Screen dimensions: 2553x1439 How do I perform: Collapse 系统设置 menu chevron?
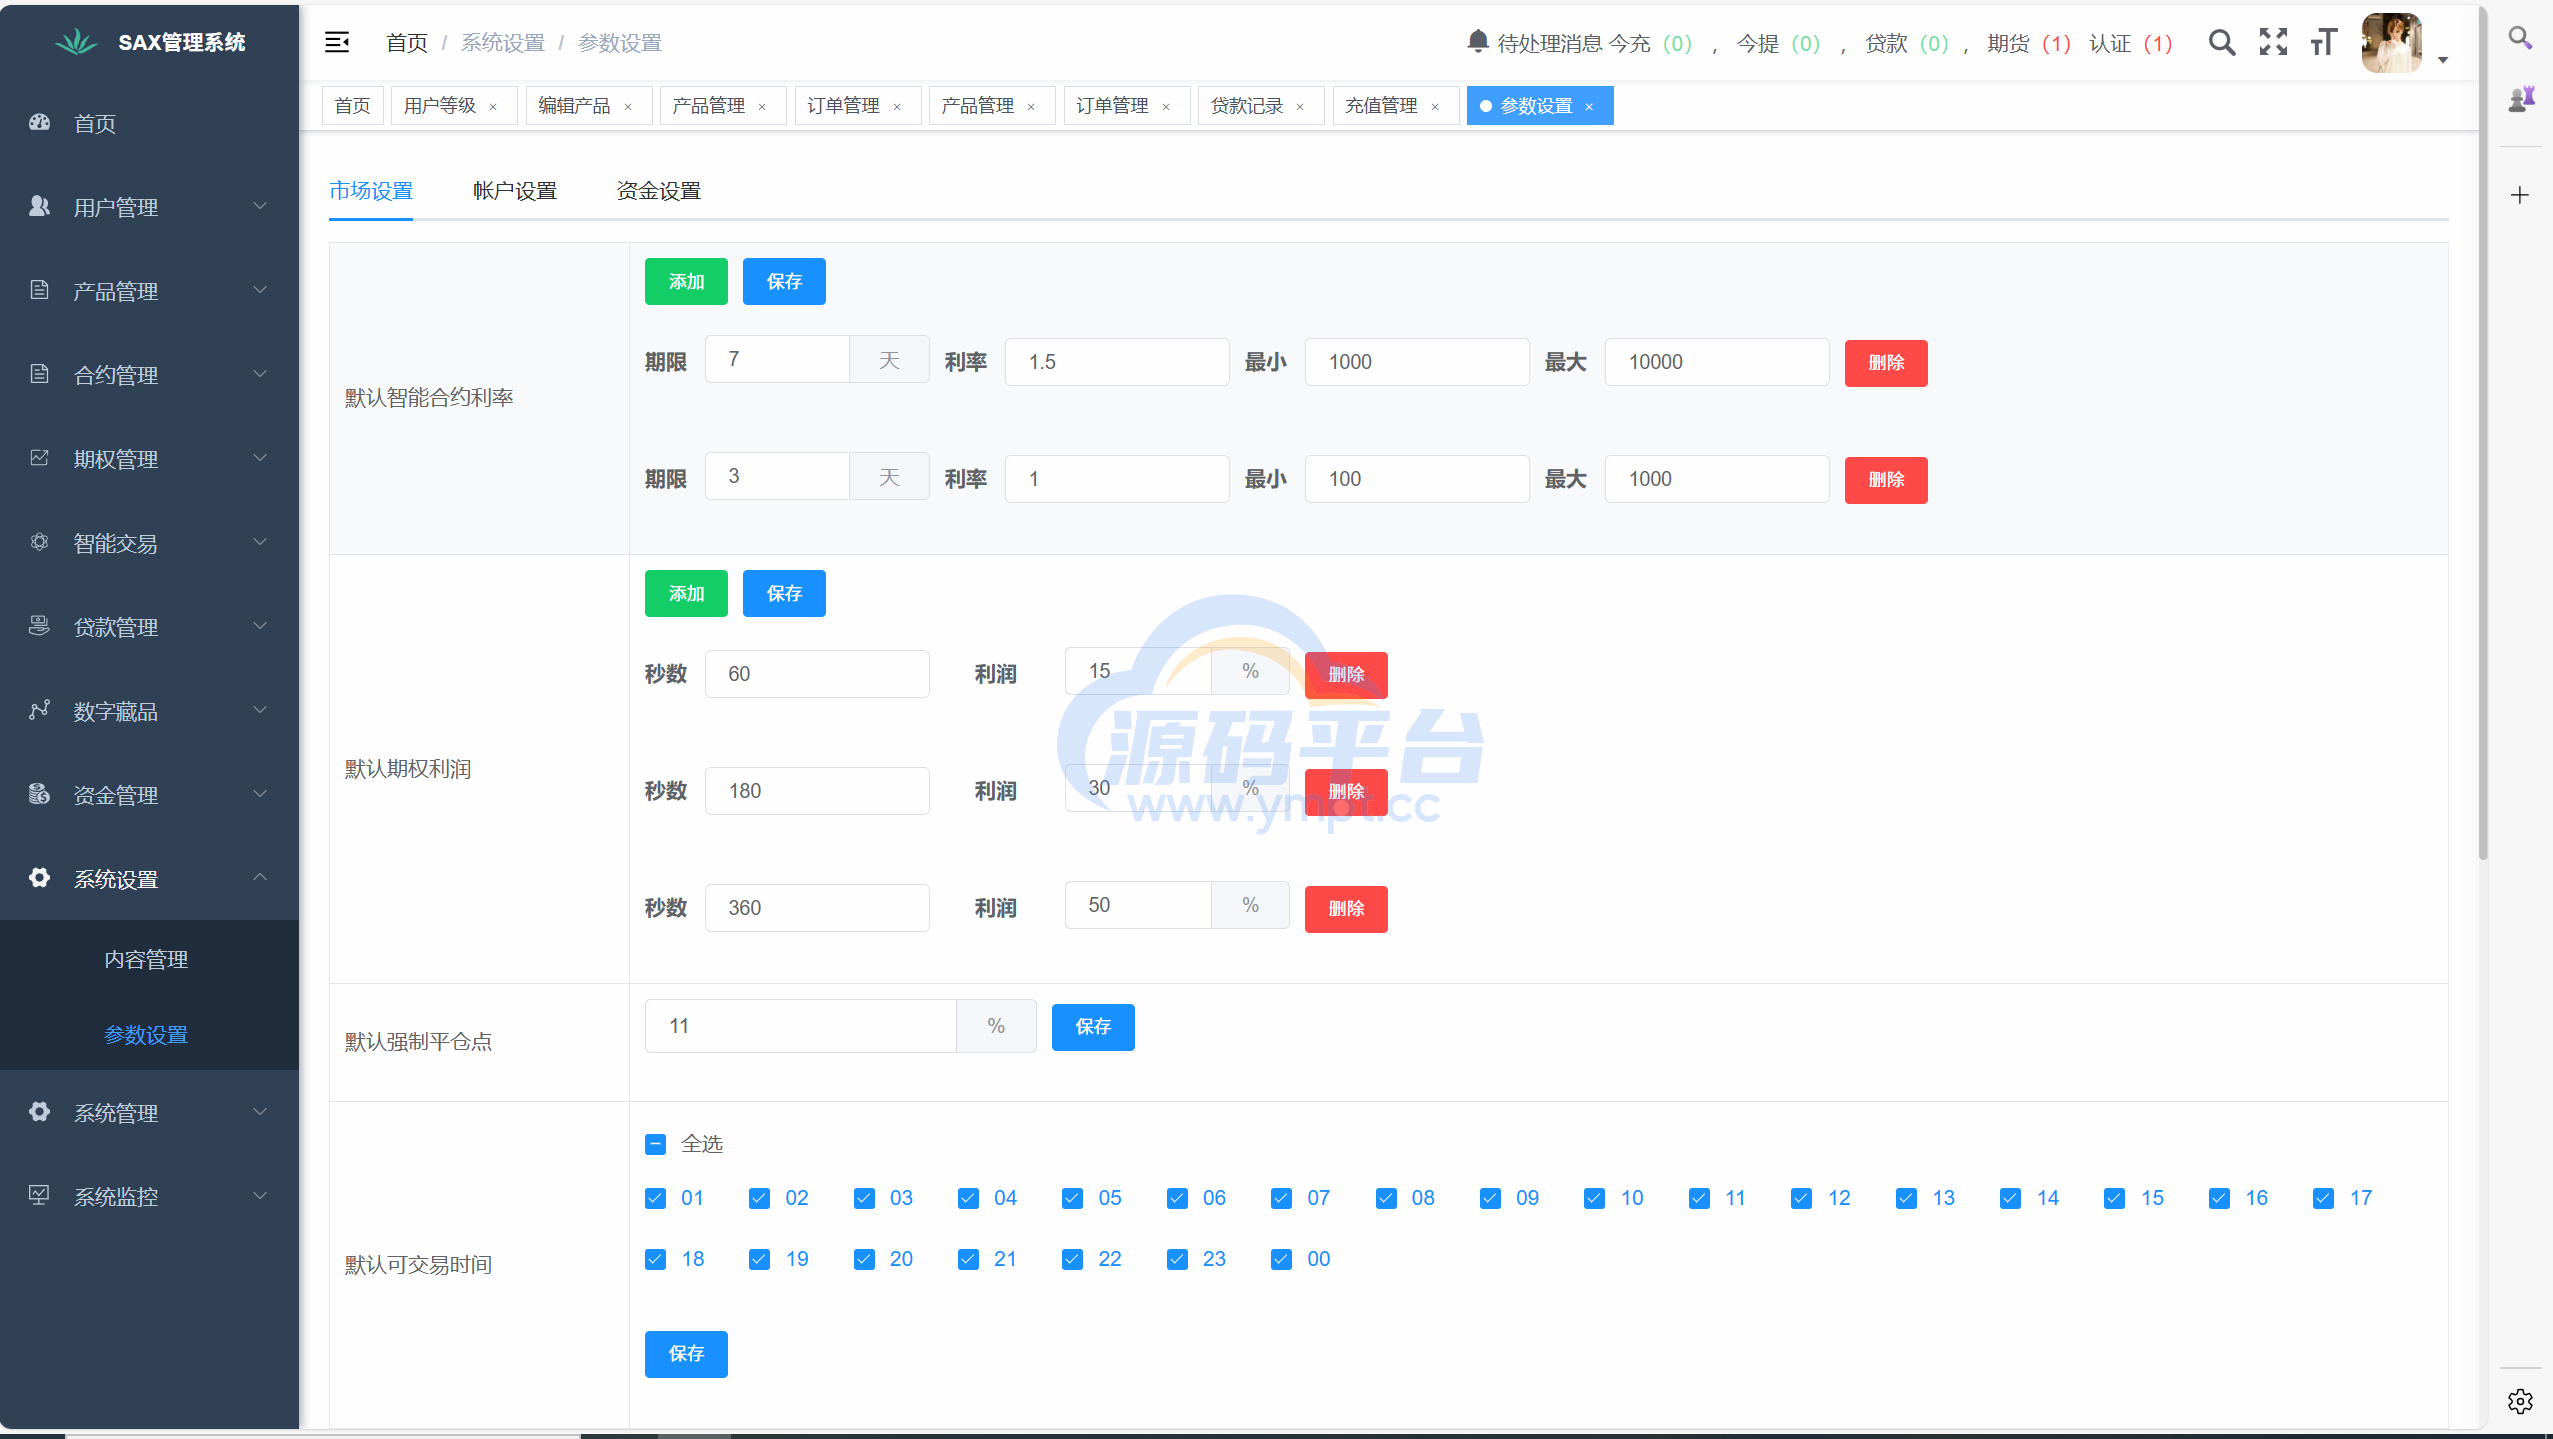click(260, 877)
